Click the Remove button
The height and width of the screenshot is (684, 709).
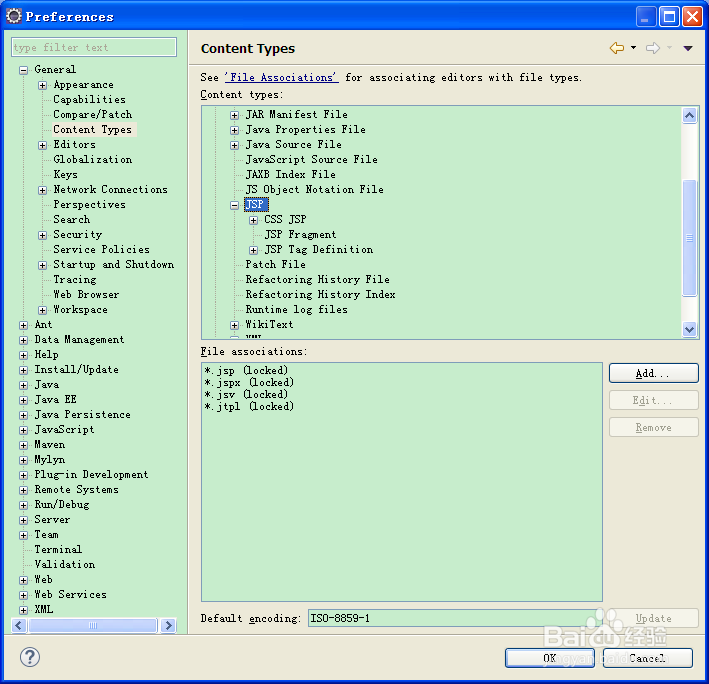pos(653,427)
